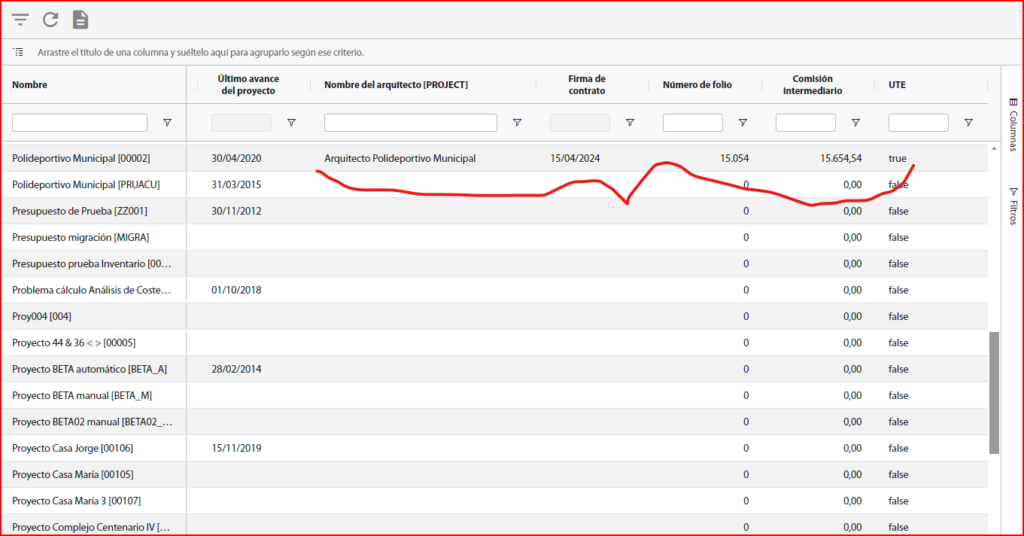This screenshot has width=1024, height=536.
Task: Open filter menu for Nombre column
Action: [167, 123]
